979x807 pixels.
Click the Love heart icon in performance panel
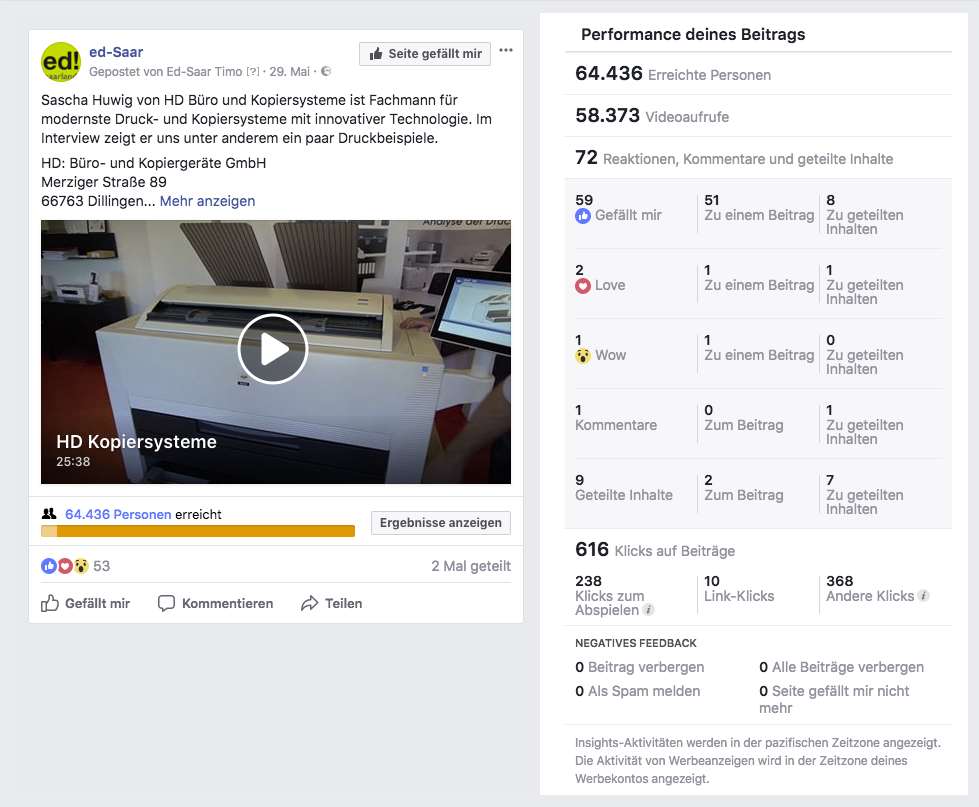[x=583, y=286]
